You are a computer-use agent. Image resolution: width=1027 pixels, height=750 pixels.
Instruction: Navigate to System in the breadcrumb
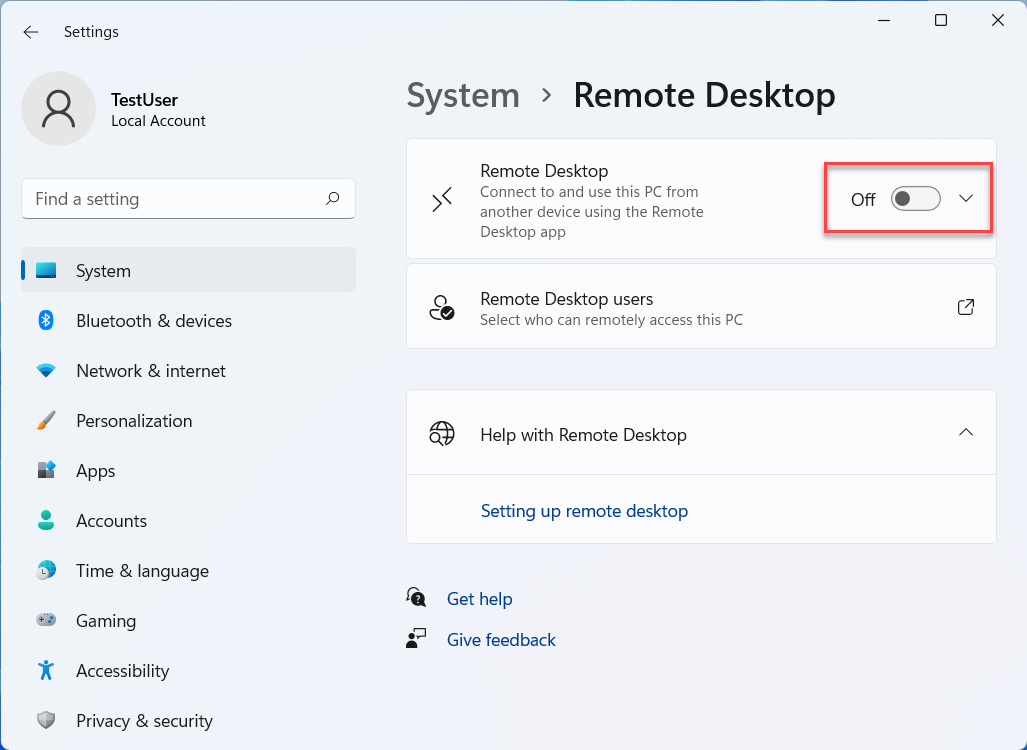(463, 96)
